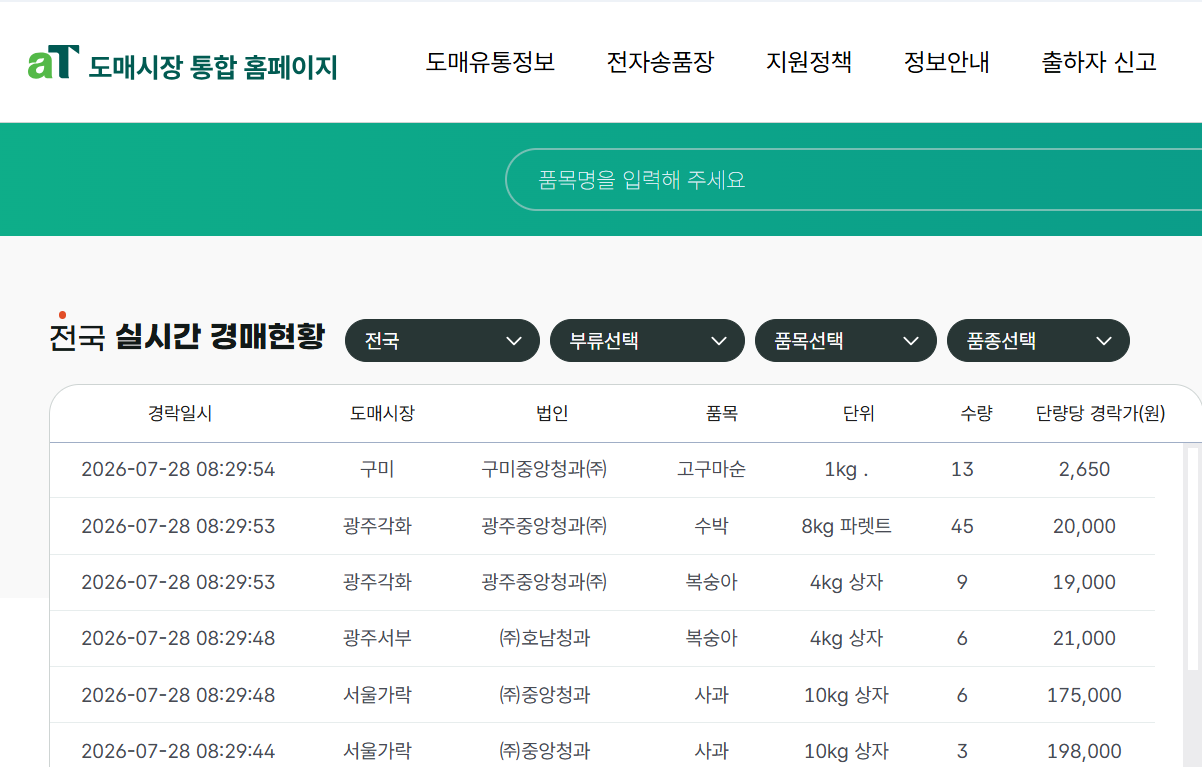Open the 도매유통정보 menu
Viewport: 1202px width, 767px height.
(490, 62)
